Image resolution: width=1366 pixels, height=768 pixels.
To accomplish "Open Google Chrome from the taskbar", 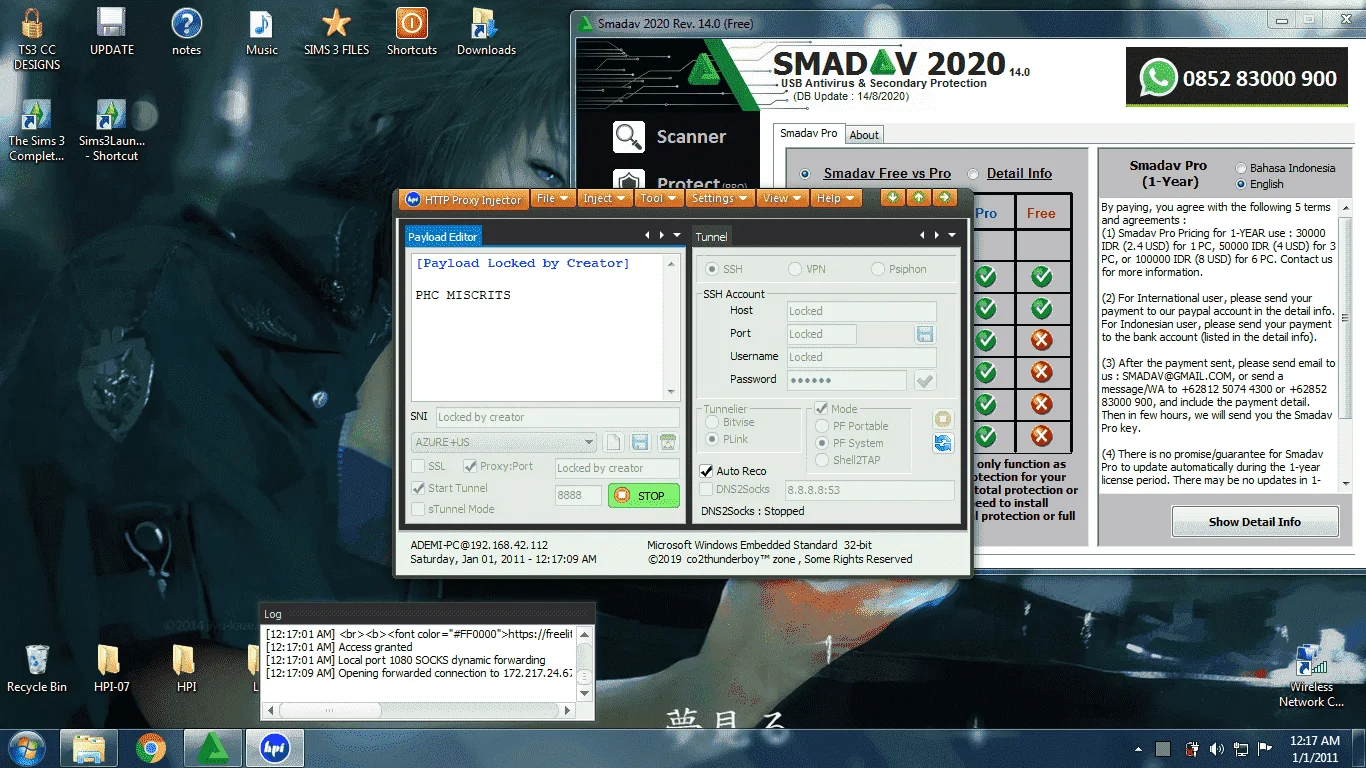I will pyautogui.click(x=152, y=748).
